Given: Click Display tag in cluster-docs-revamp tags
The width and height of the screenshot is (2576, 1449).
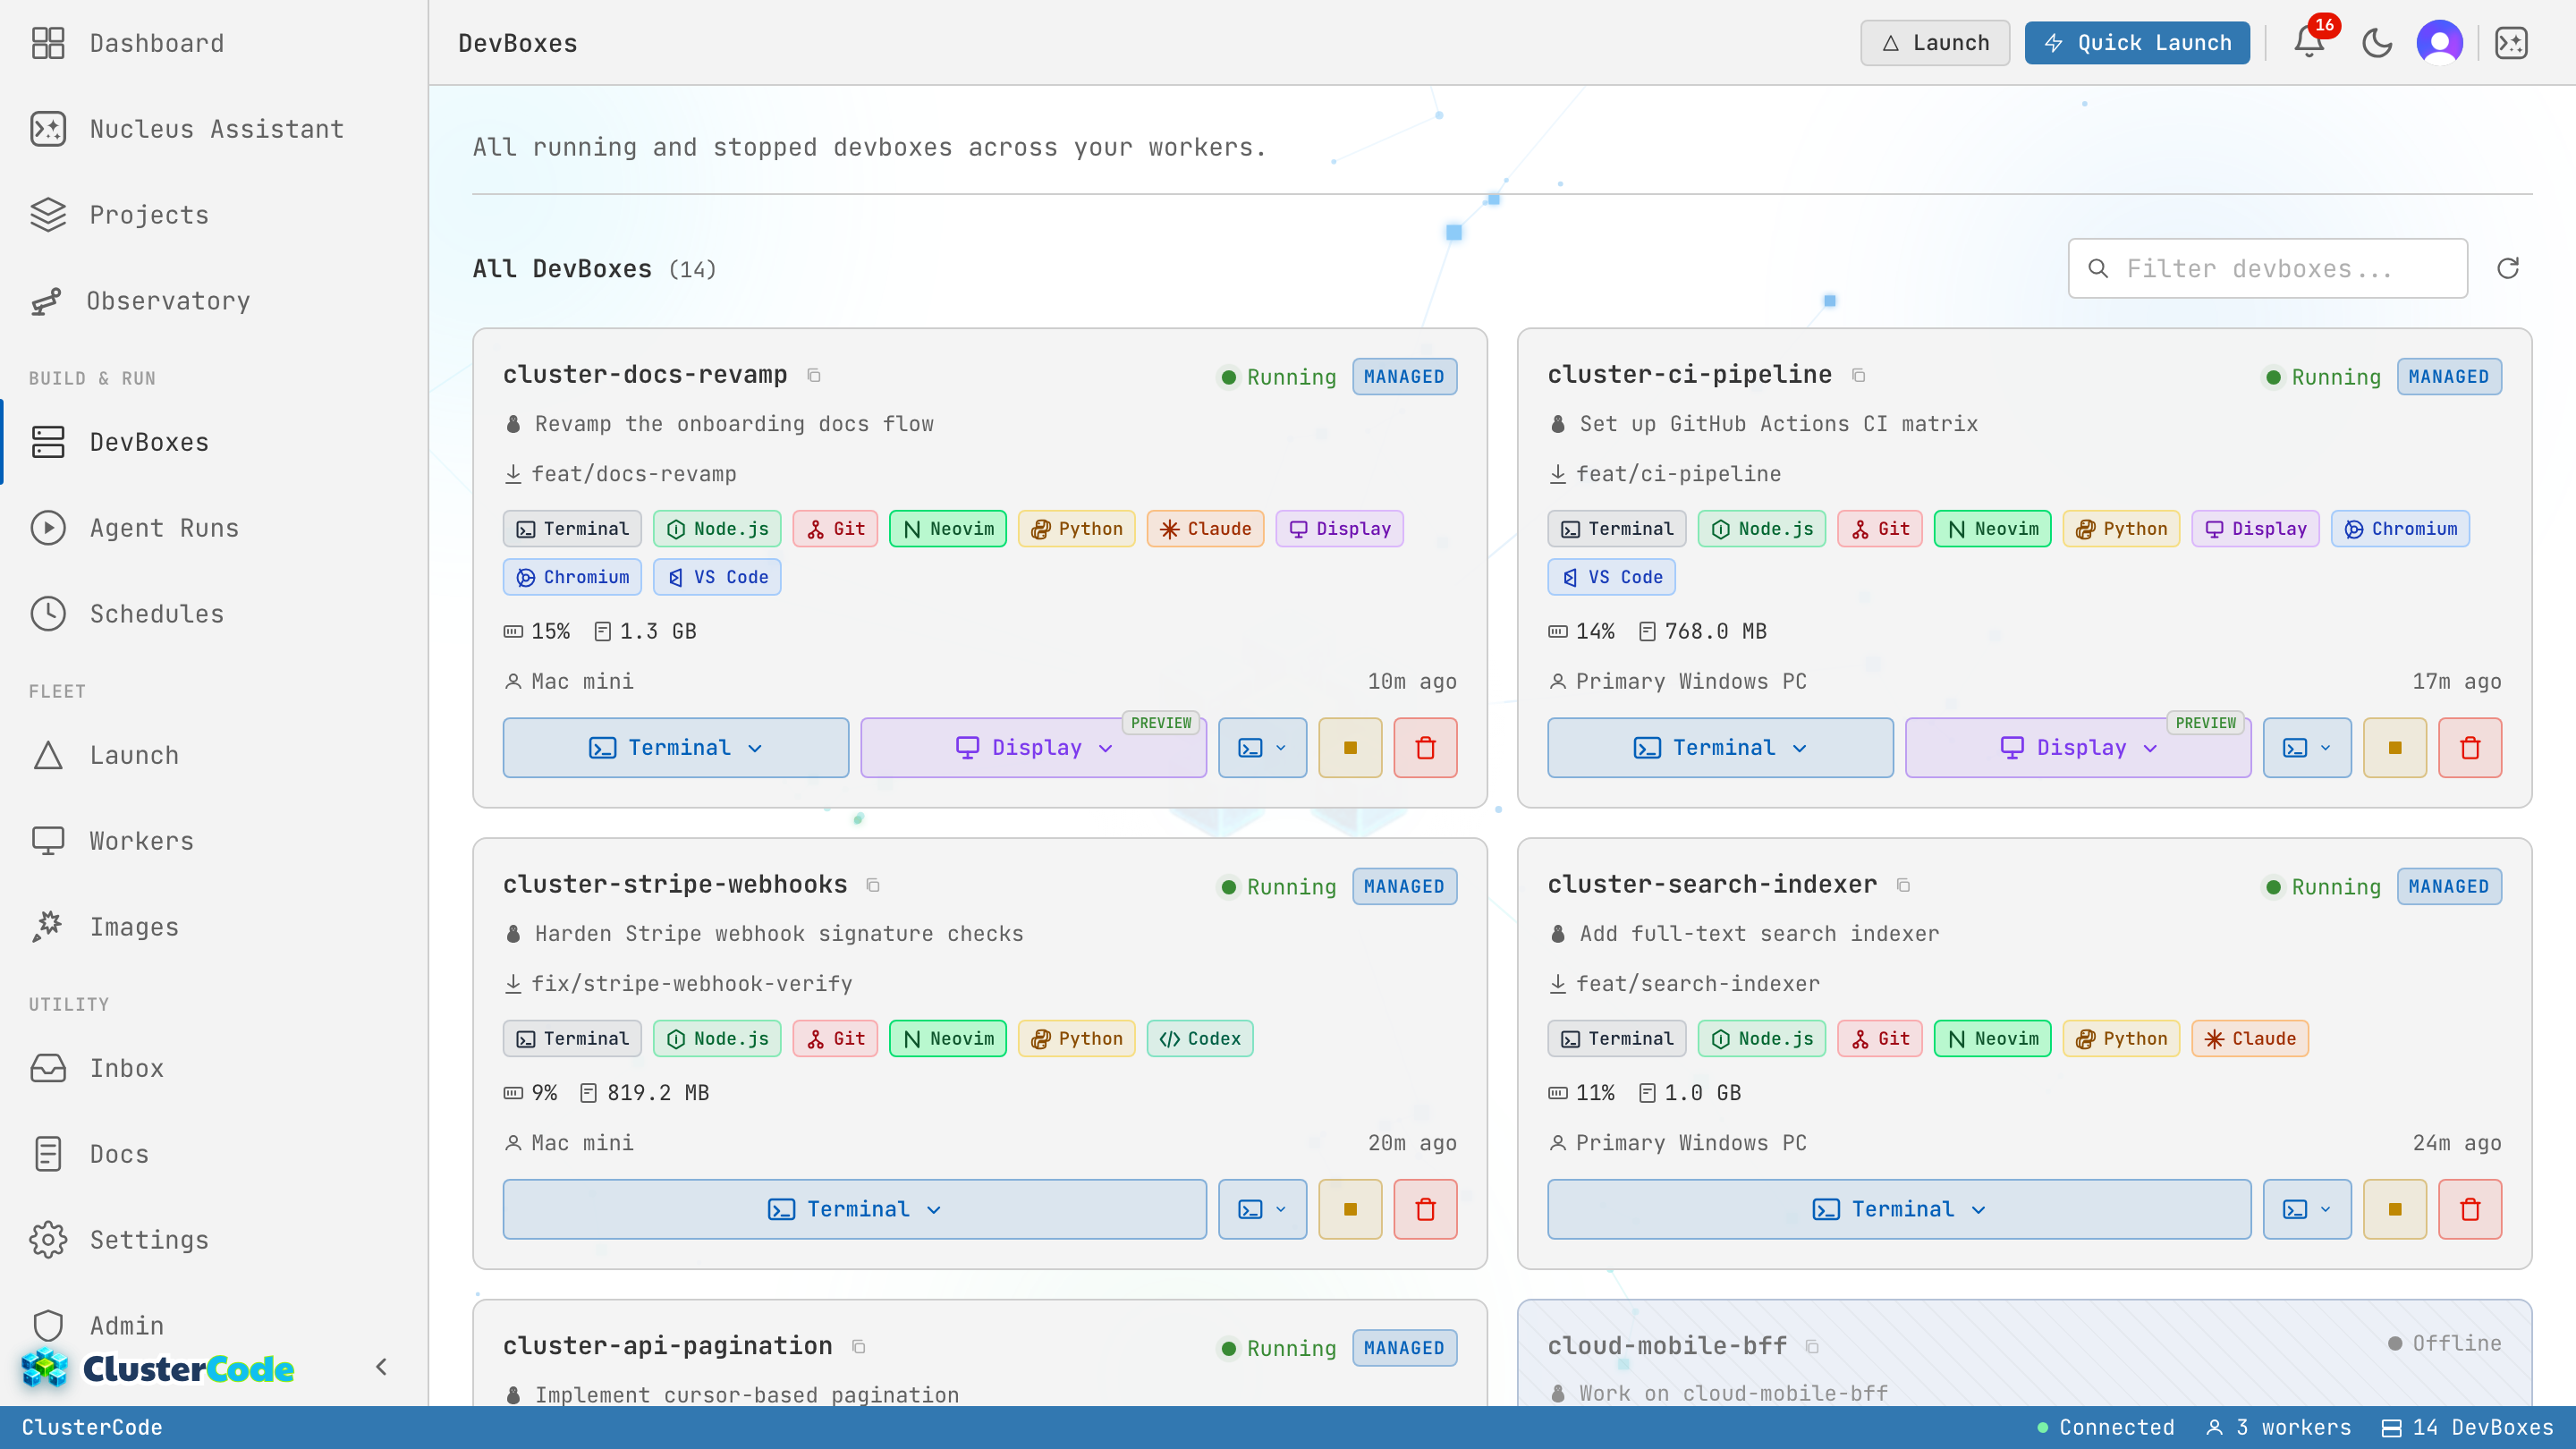Looking at the screenshot, I should pos(1339,529).
